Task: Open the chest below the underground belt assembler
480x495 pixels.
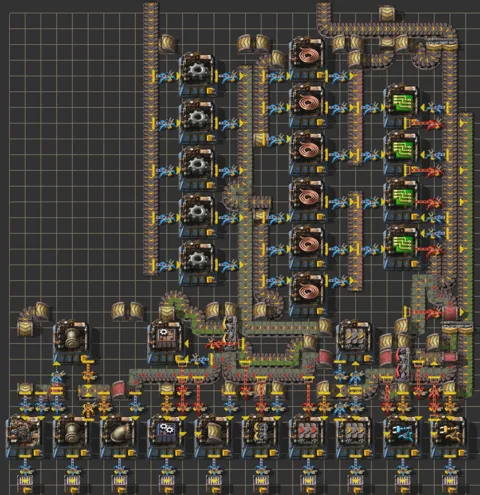Action: point(214,481)
